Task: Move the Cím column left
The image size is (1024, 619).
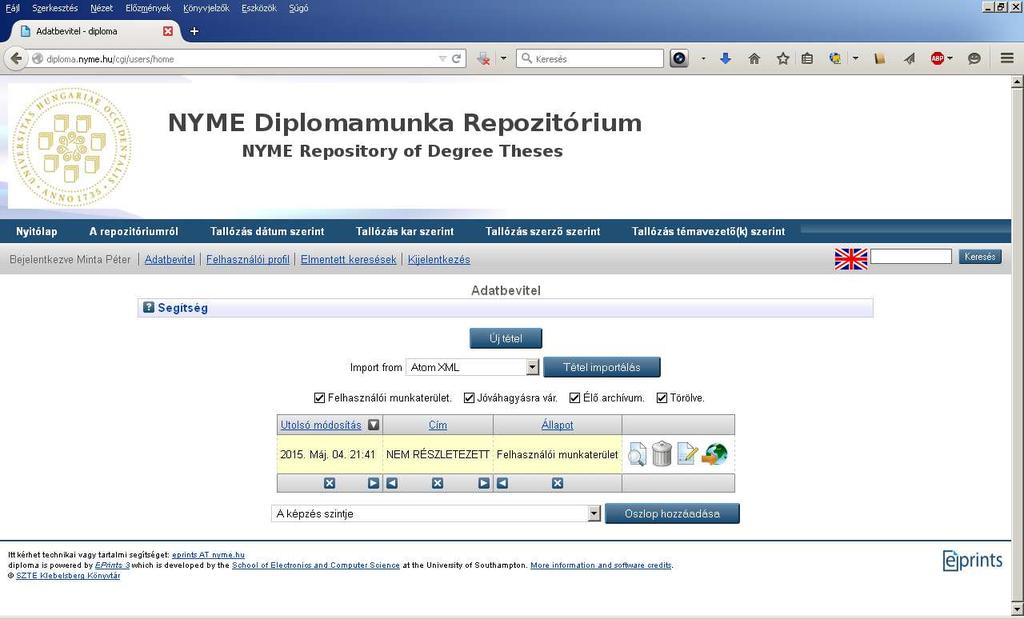Action: coord(392,483)
